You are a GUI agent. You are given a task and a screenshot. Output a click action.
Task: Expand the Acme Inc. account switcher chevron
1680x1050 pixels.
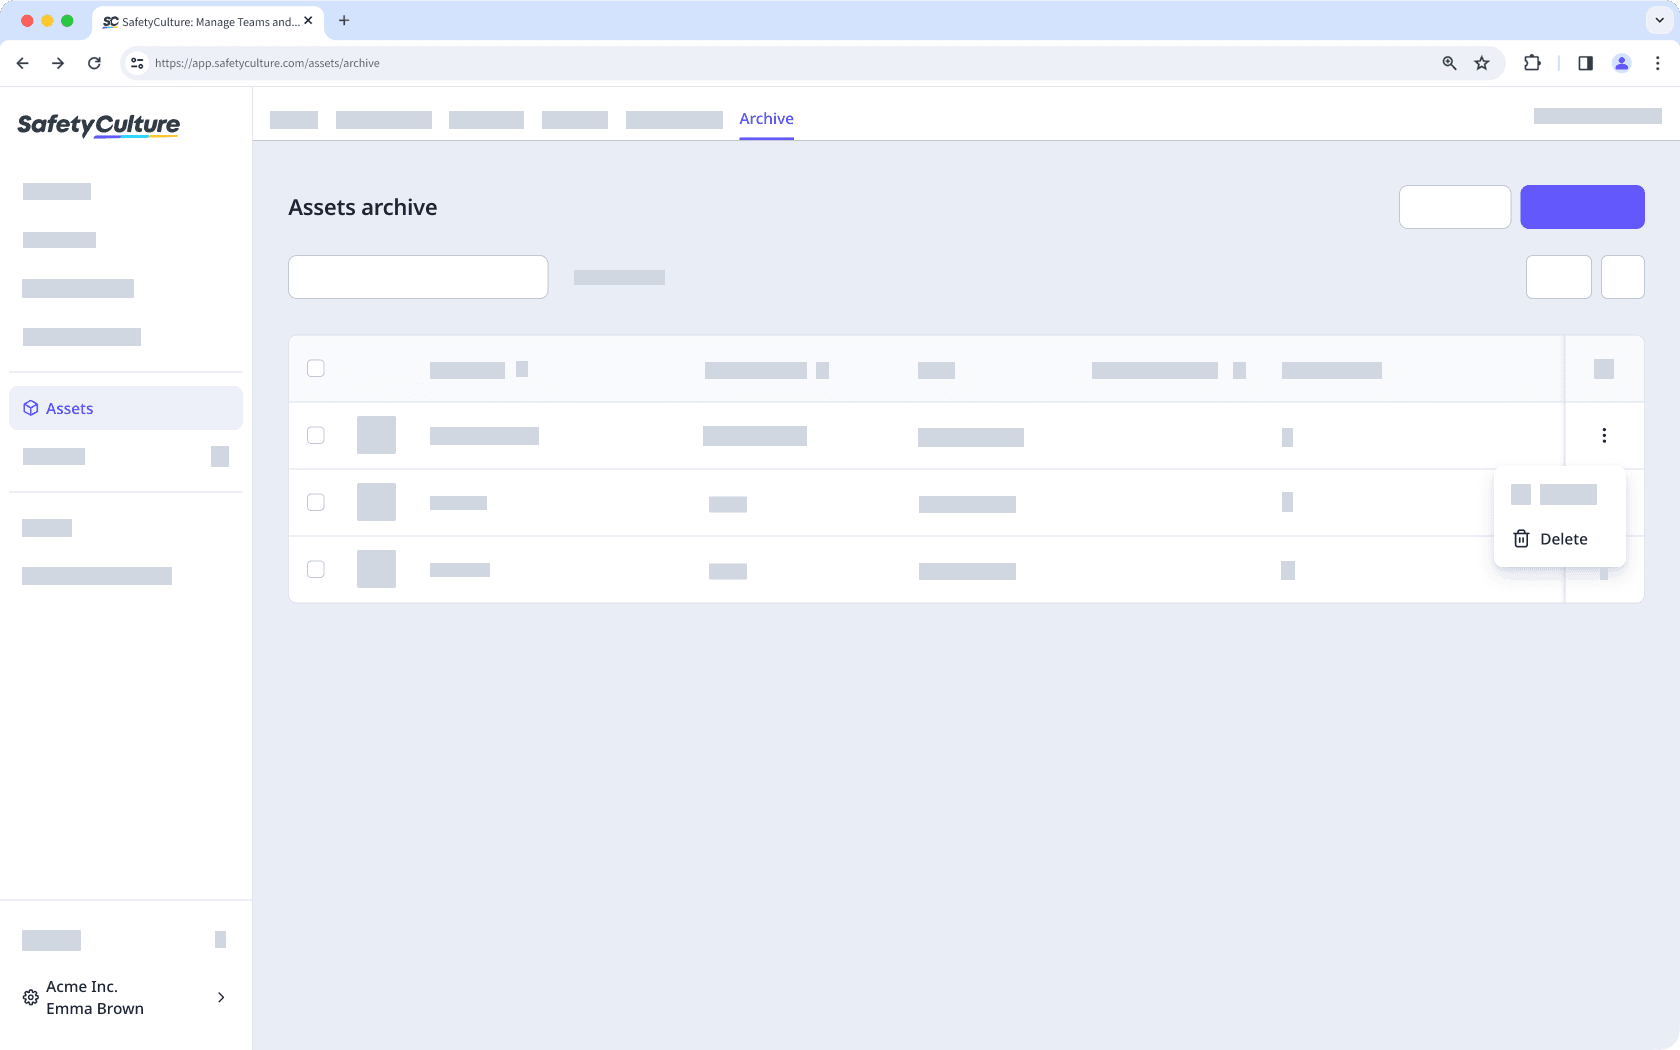221,997
